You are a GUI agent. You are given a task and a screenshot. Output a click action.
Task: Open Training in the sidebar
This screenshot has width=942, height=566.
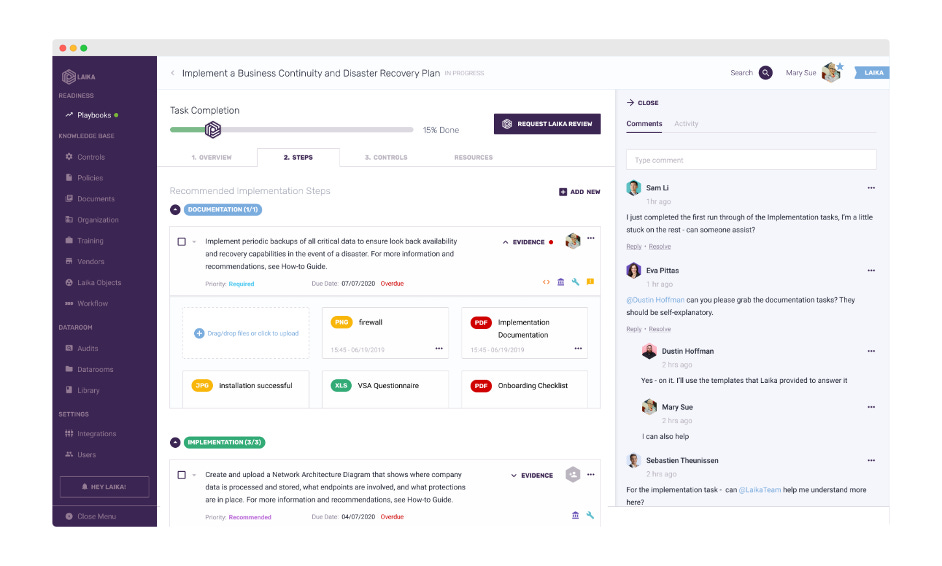coord(85,240)
